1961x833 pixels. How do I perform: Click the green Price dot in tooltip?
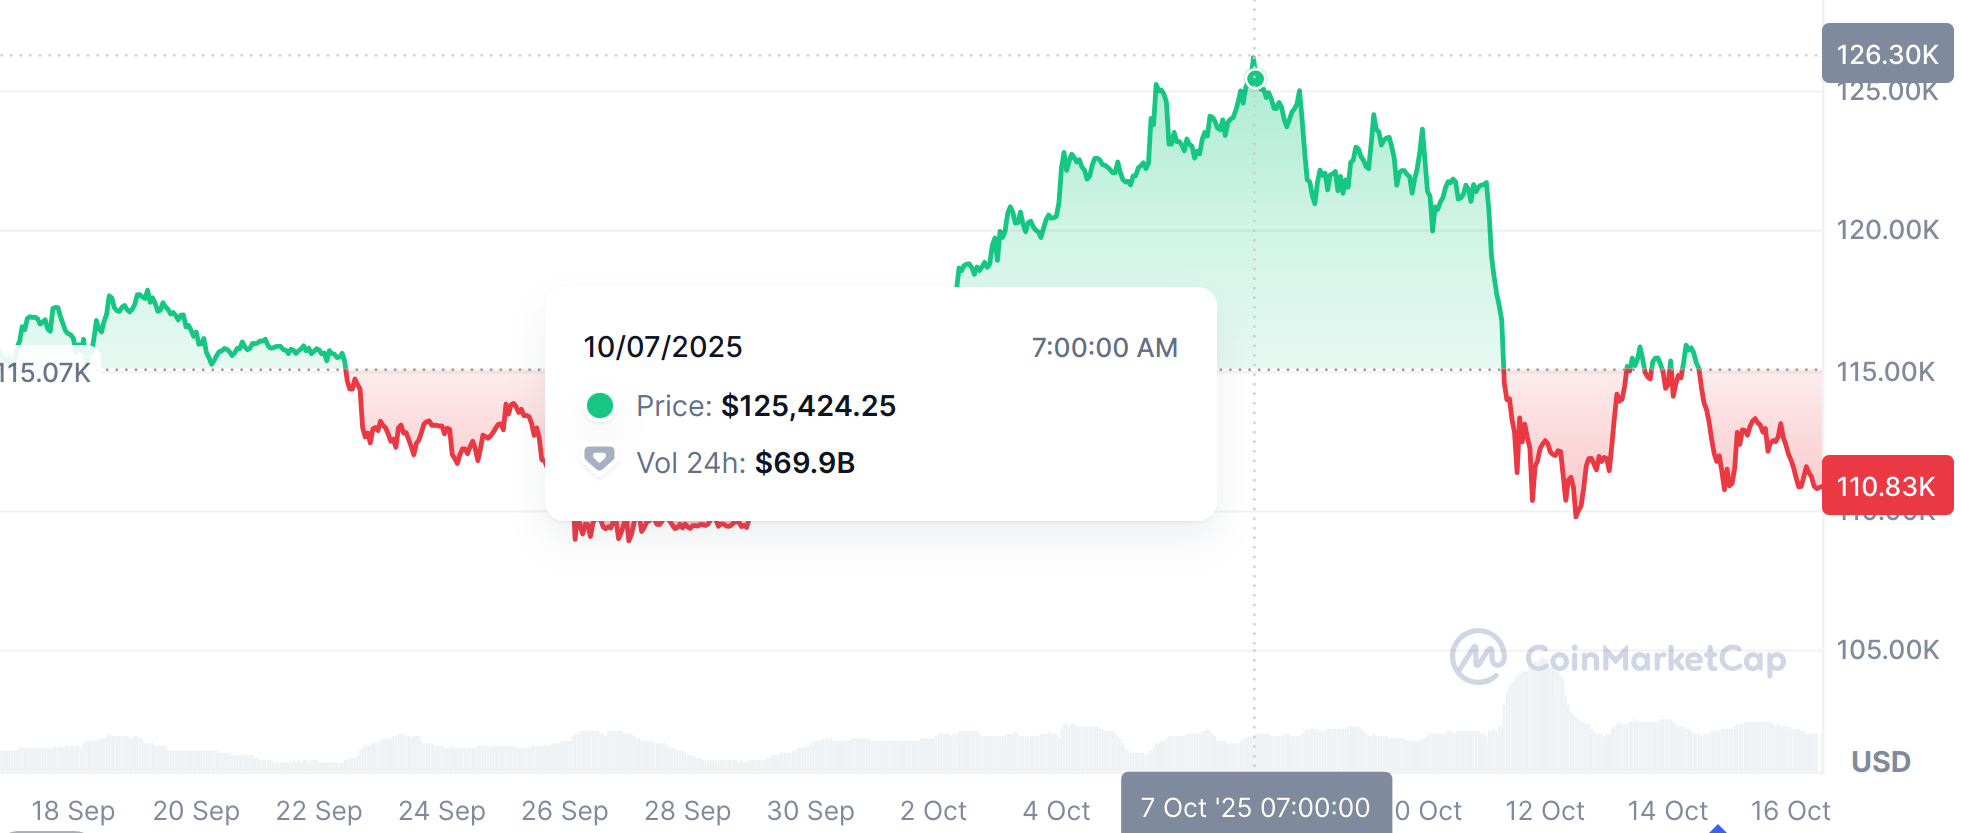point(599,405)
